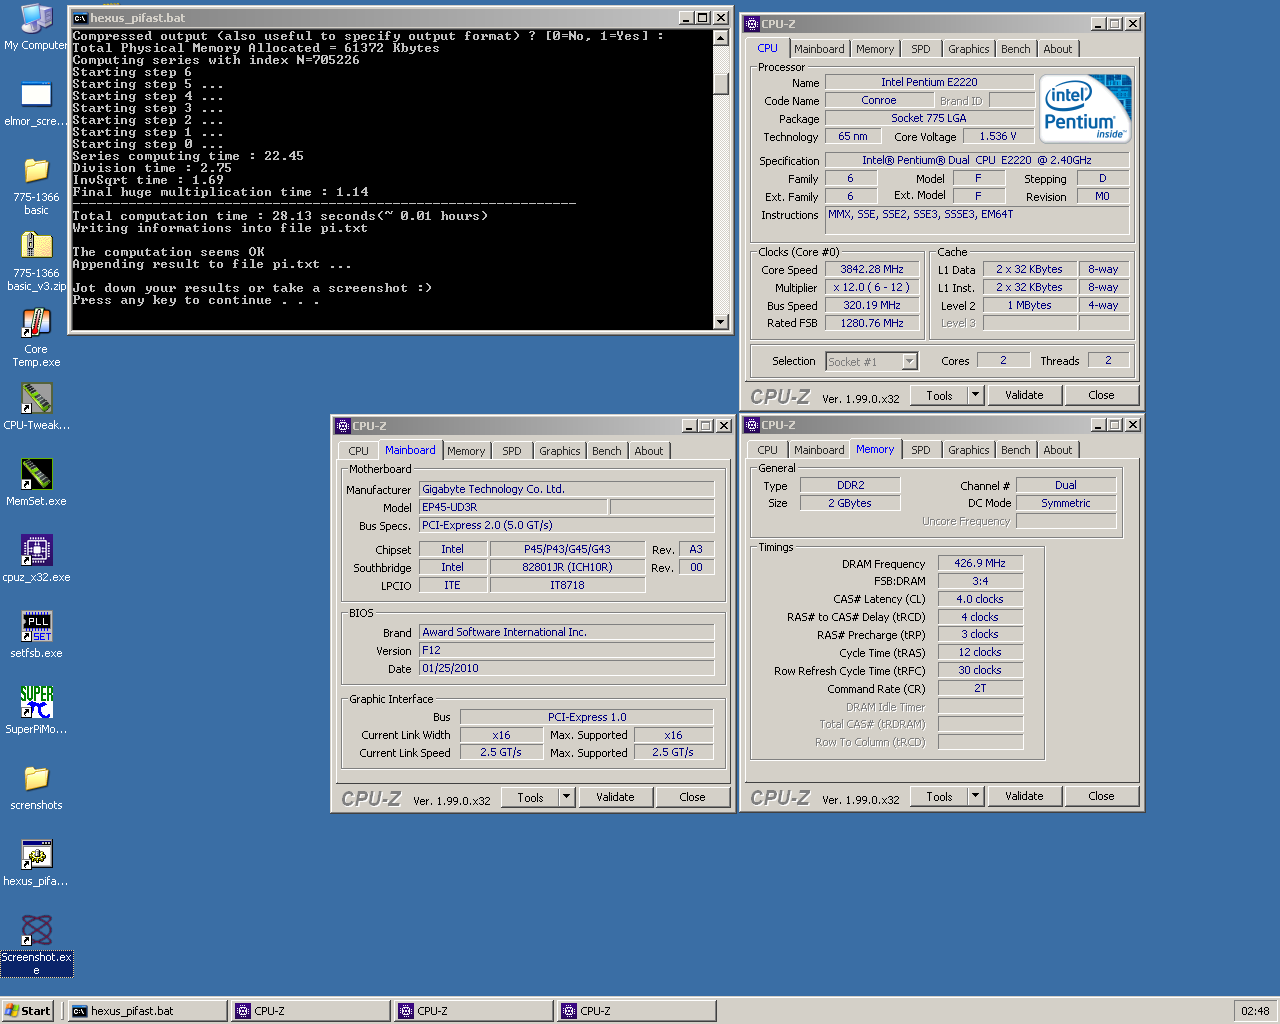The width and height of the screenshot is (1280, 1024).
Task: Activate the first CPU-Z taskbar button
Action: [x=310, y=1011]
